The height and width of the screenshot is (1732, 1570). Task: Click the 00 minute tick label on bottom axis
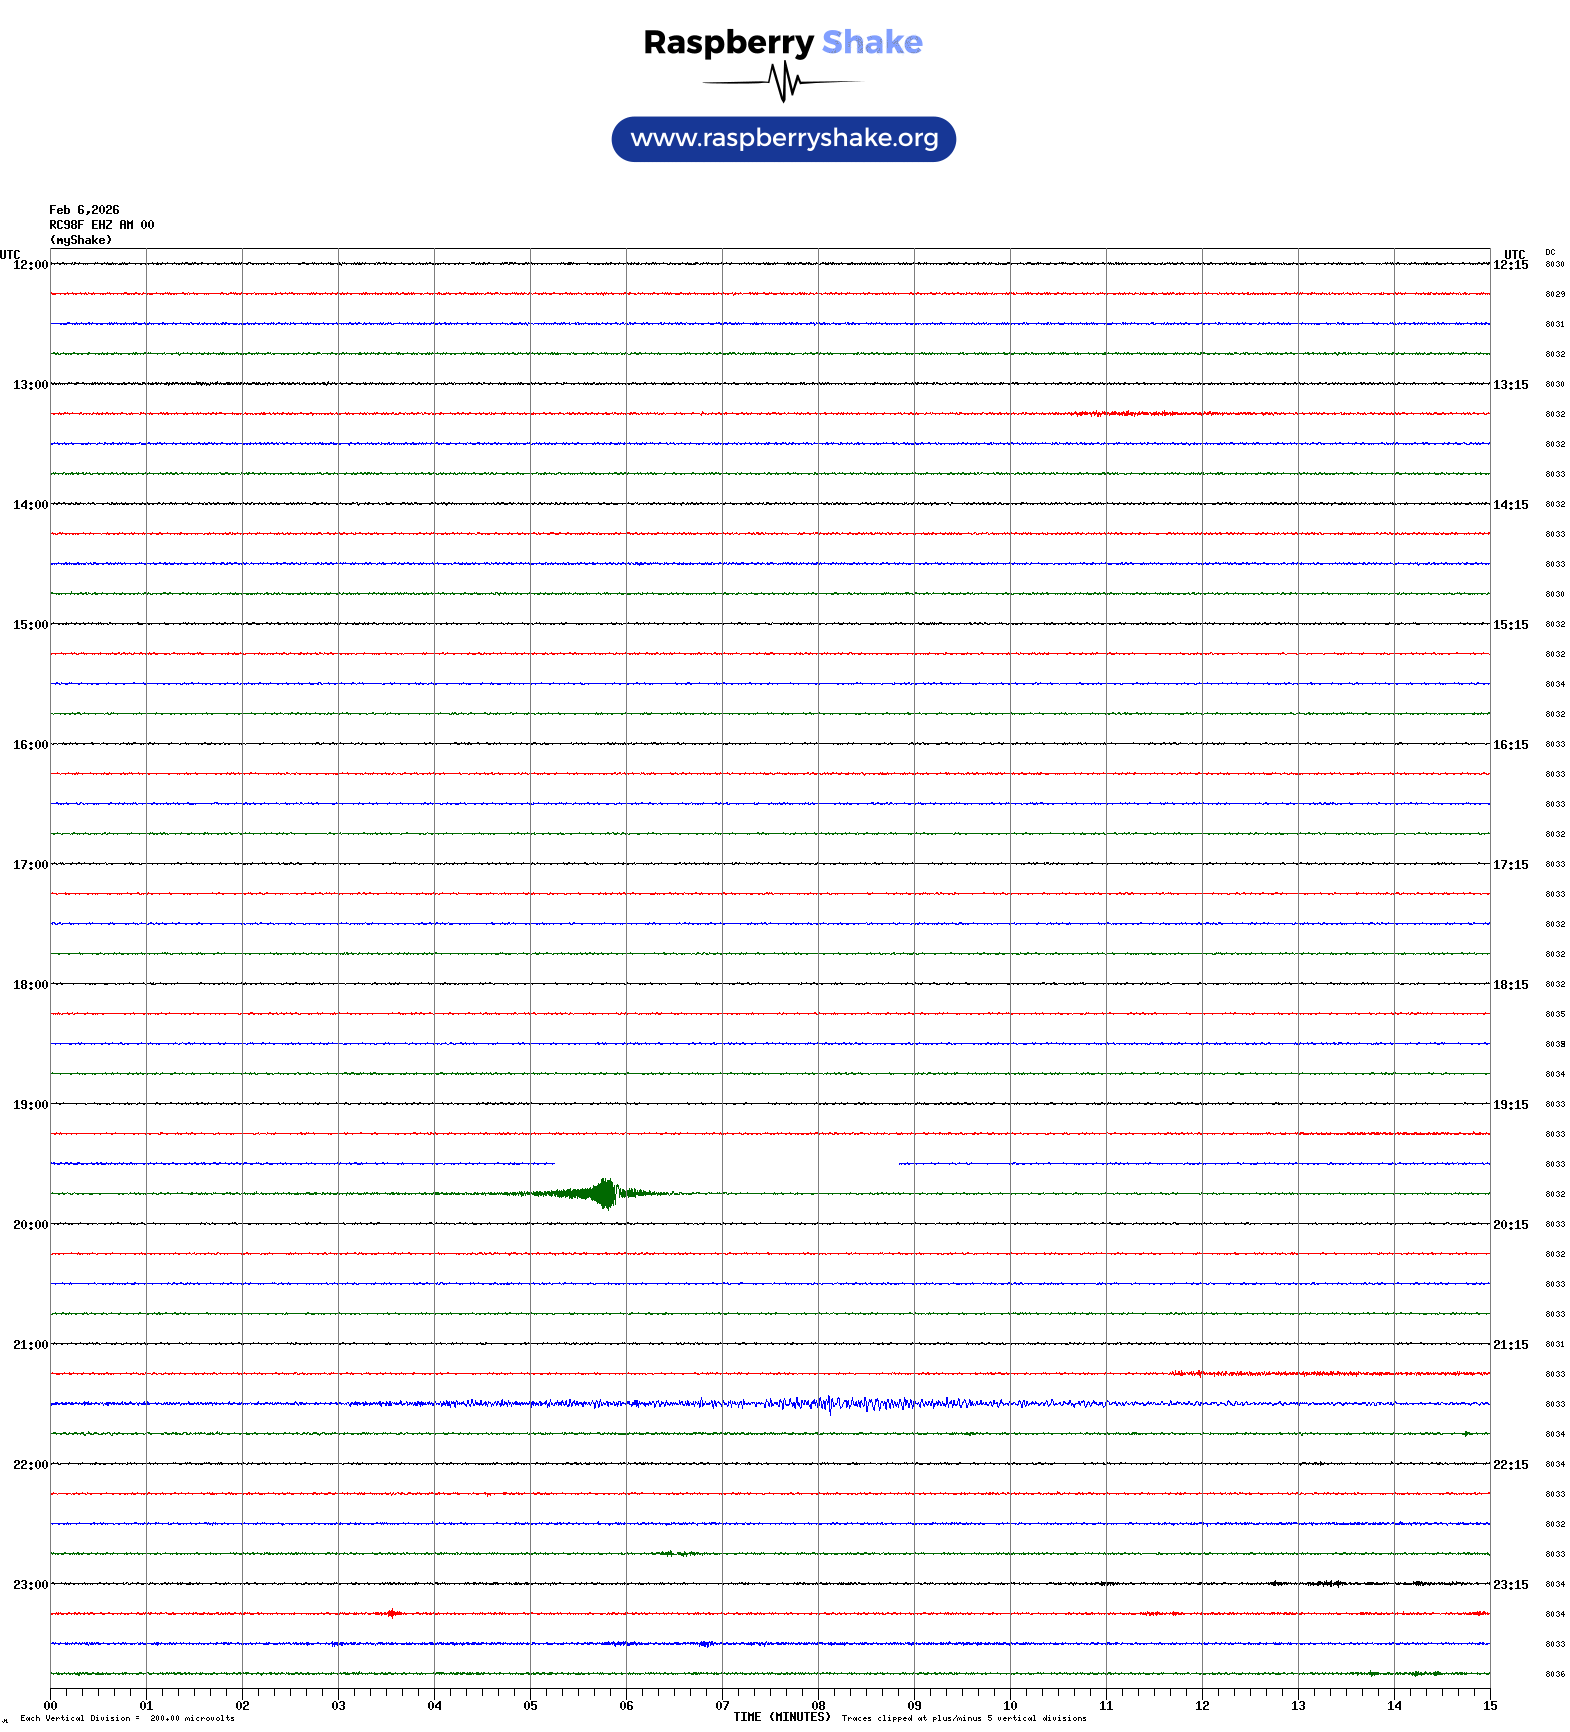click(x=51, y=1706)
